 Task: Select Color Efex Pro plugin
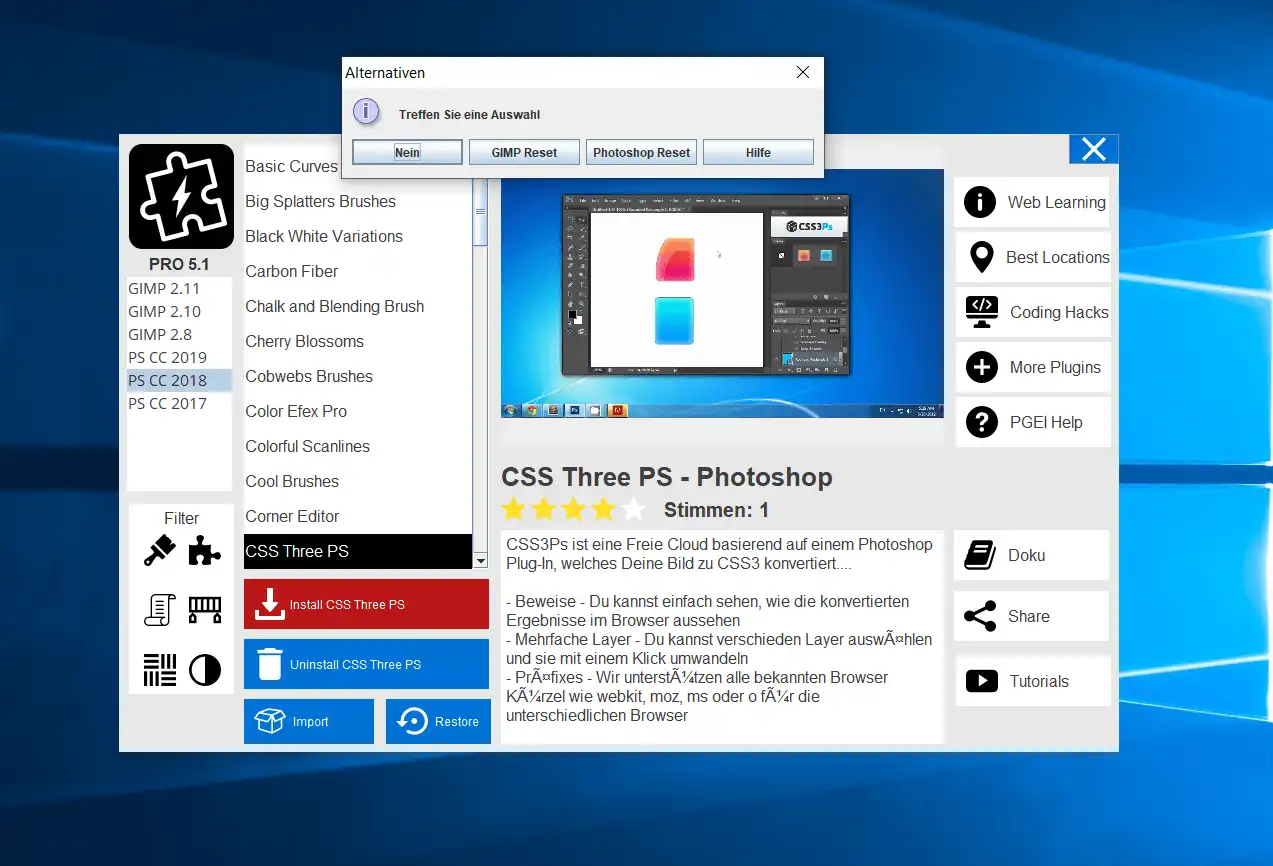tap(357, 411)
